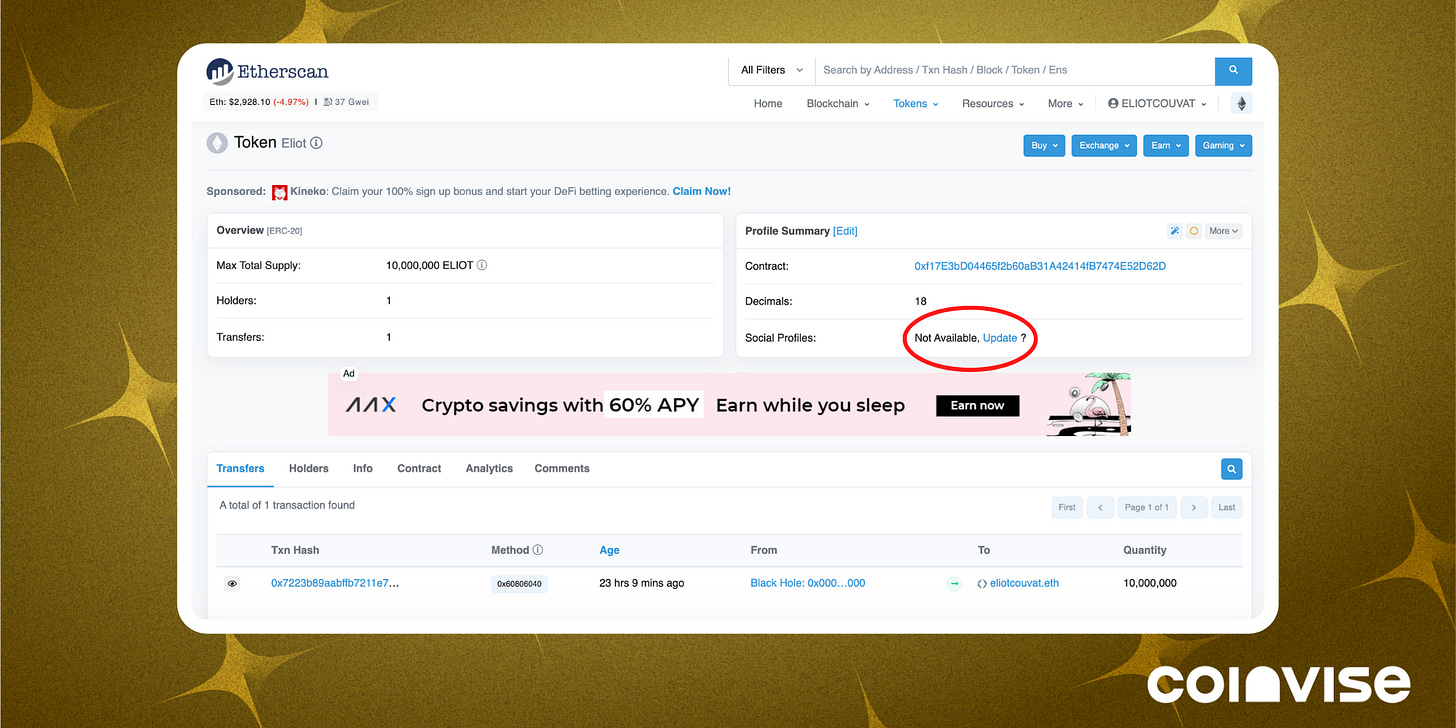The image size is (1456, 728).
Task: Click the contract icon before eliotcouvat.eth
Action: [982, 583]
